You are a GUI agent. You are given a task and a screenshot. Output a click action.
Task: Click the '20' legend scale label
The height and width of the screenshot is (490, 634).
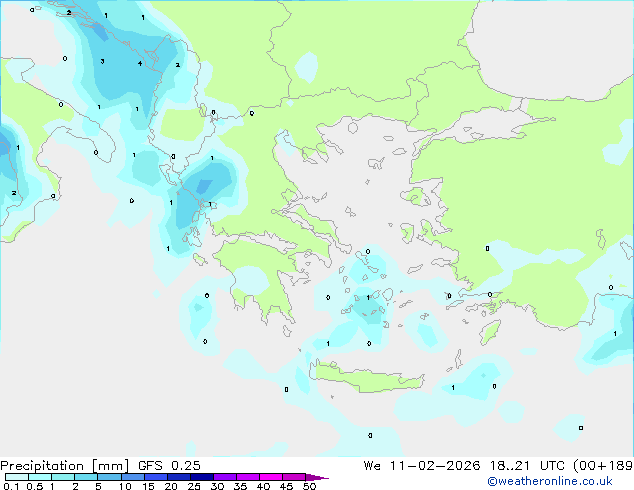tap(171, 486)
